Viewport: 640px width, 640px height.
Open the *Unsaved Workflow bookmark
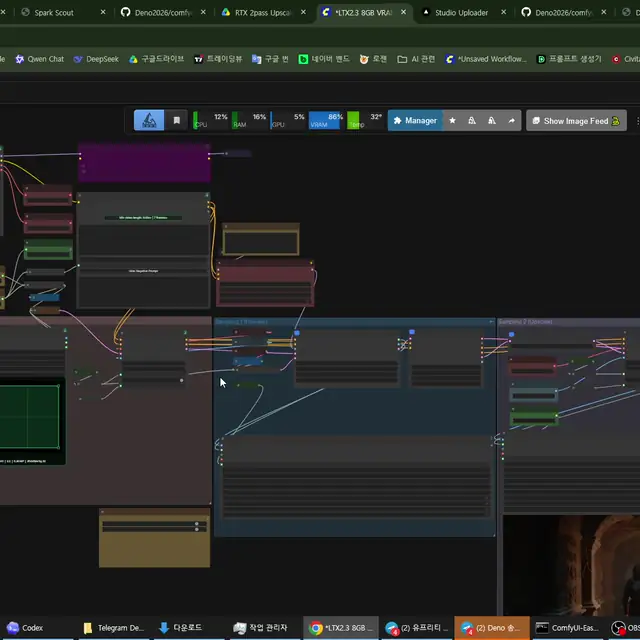(486, 59)
